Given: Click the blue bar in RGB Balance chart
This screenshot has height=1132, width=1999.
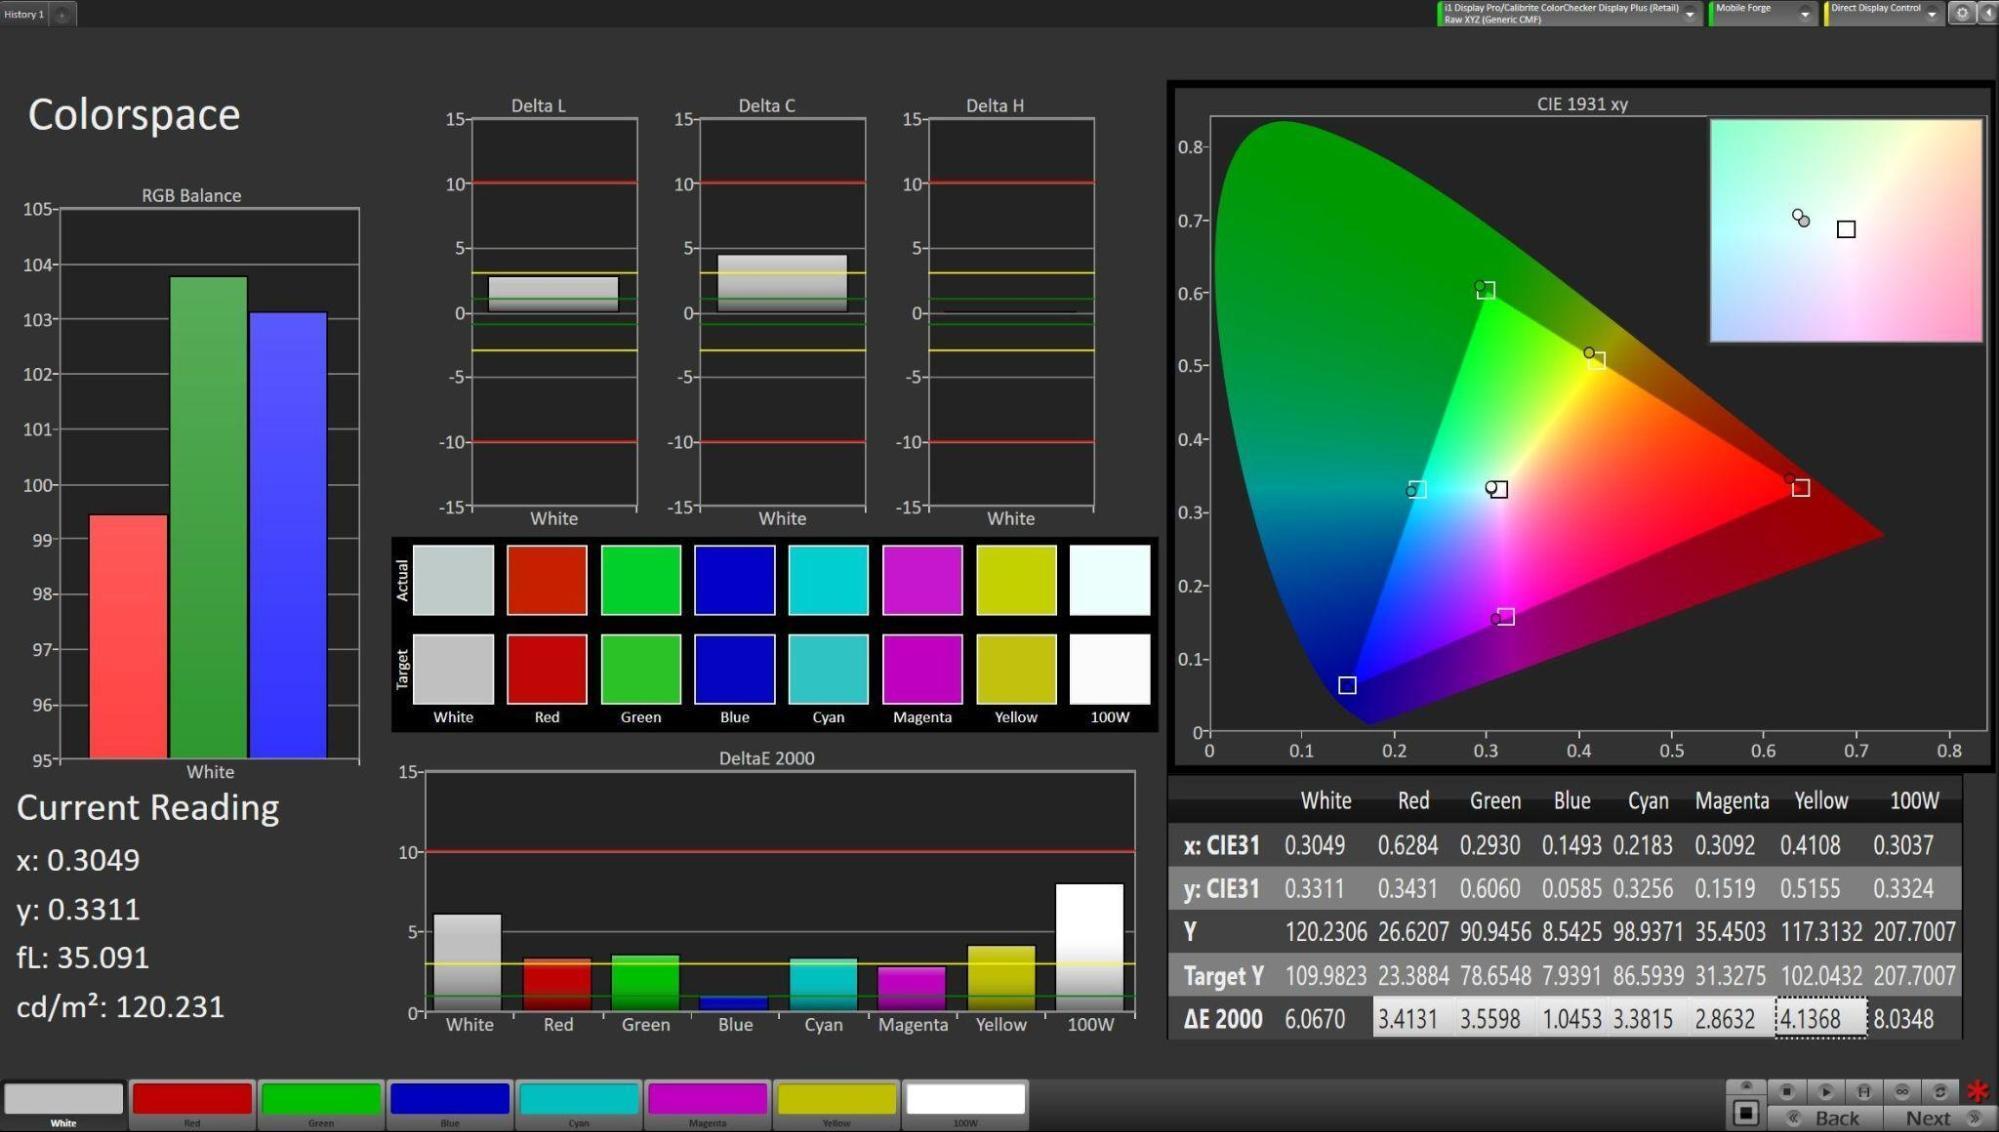Looking at the screenshot, I should (288, 535).
